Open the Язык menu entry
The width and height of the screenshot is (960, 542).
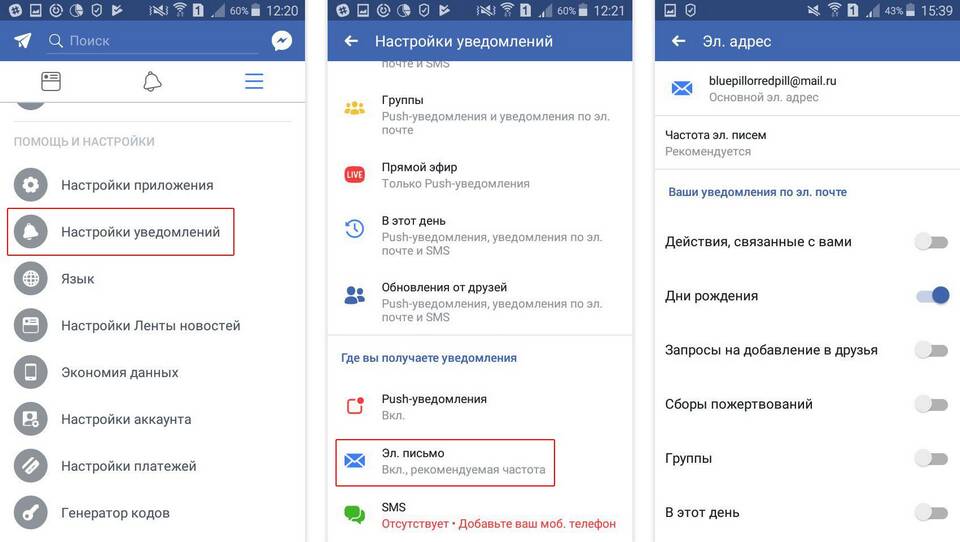click(153, 279)
